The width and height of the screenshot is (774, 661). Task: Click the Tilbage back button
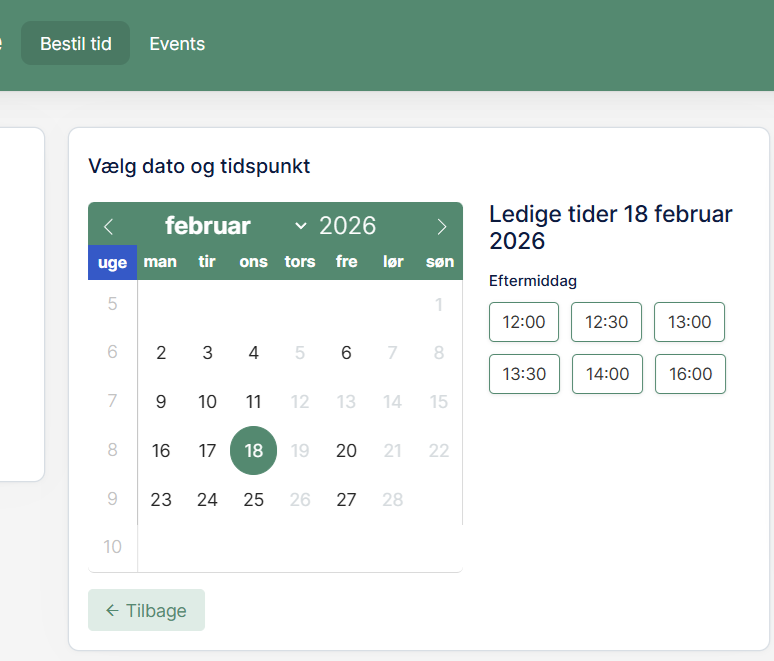click(146, 610)
